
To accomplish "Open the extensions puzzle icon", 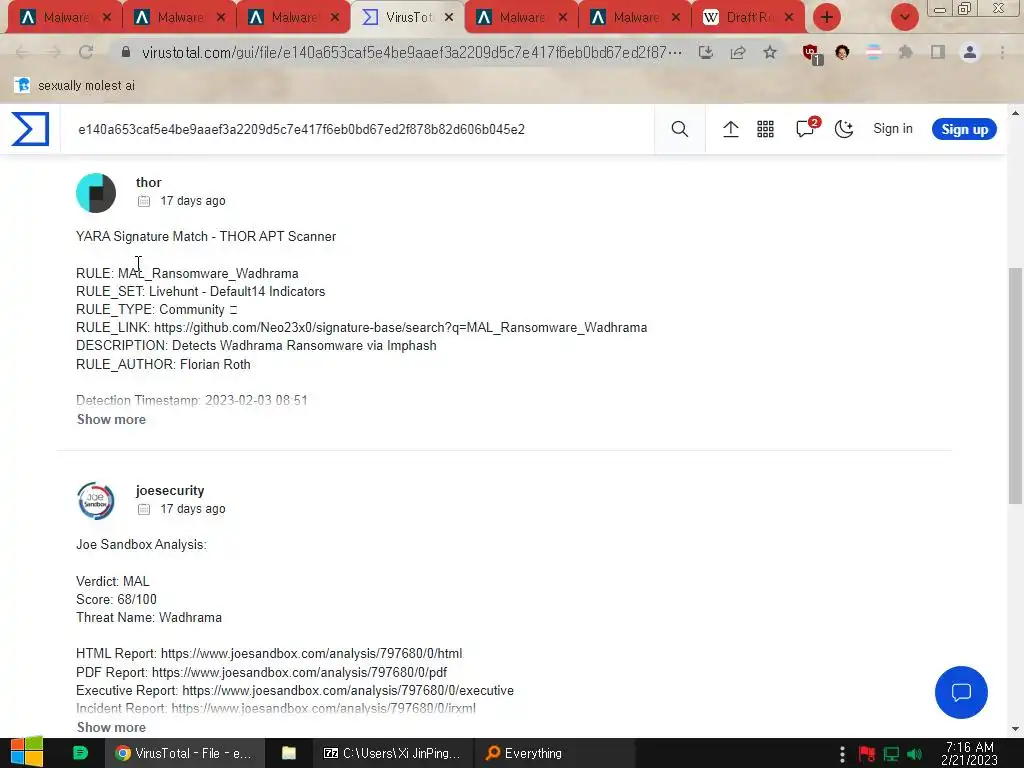I will point(905,52).
